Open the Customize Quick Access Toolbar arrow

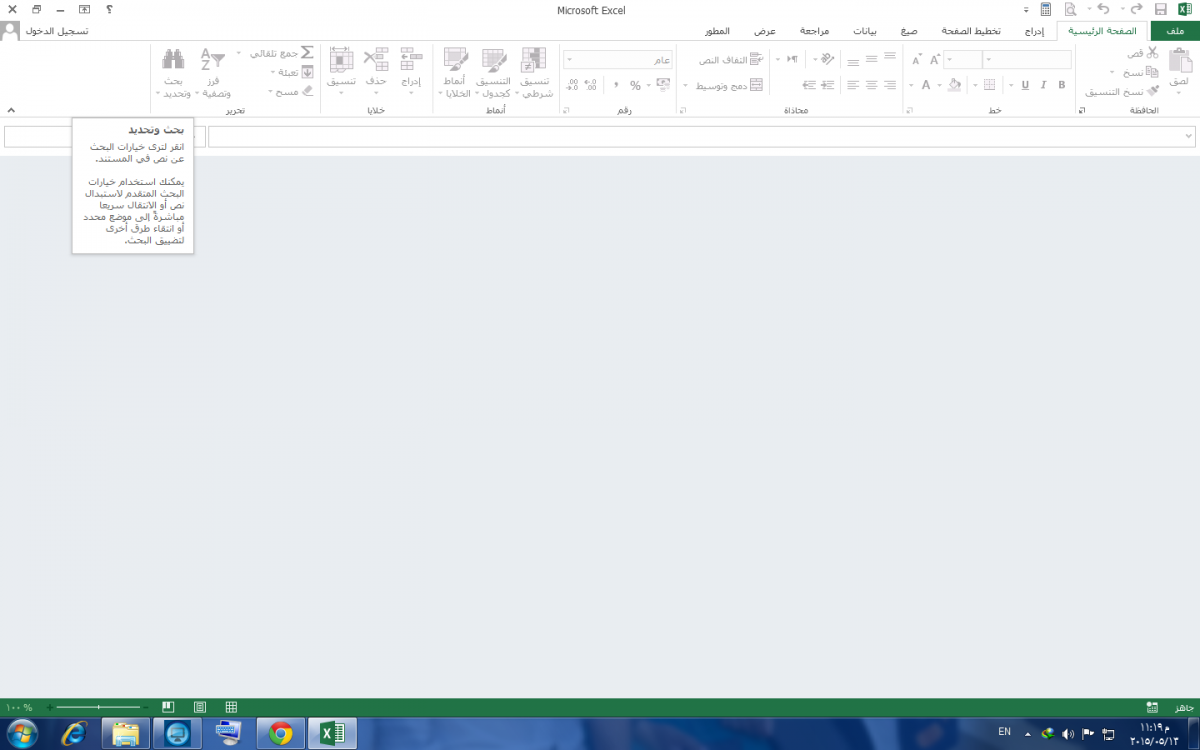[x=1026, y=9]
